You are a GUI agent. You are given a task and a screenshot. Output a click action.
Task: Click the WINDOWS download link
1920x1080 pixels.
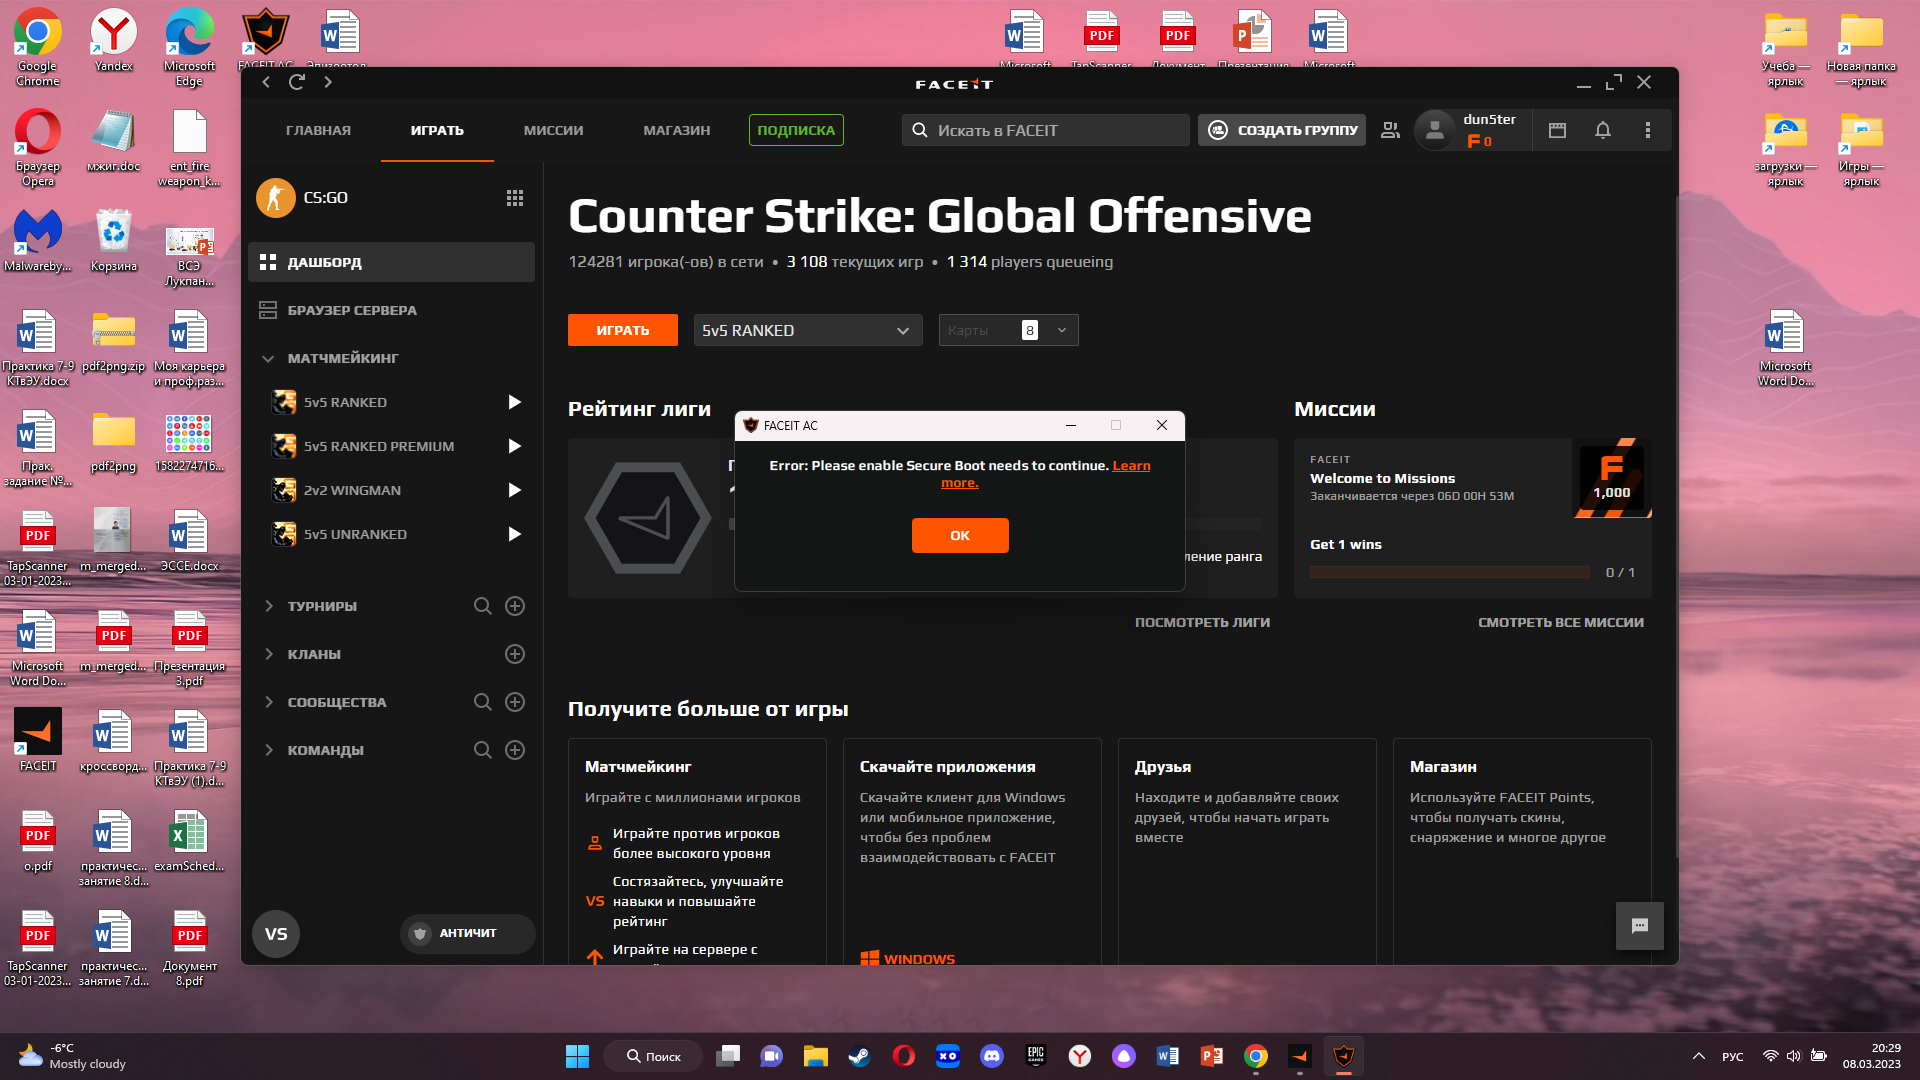[908, 958]
